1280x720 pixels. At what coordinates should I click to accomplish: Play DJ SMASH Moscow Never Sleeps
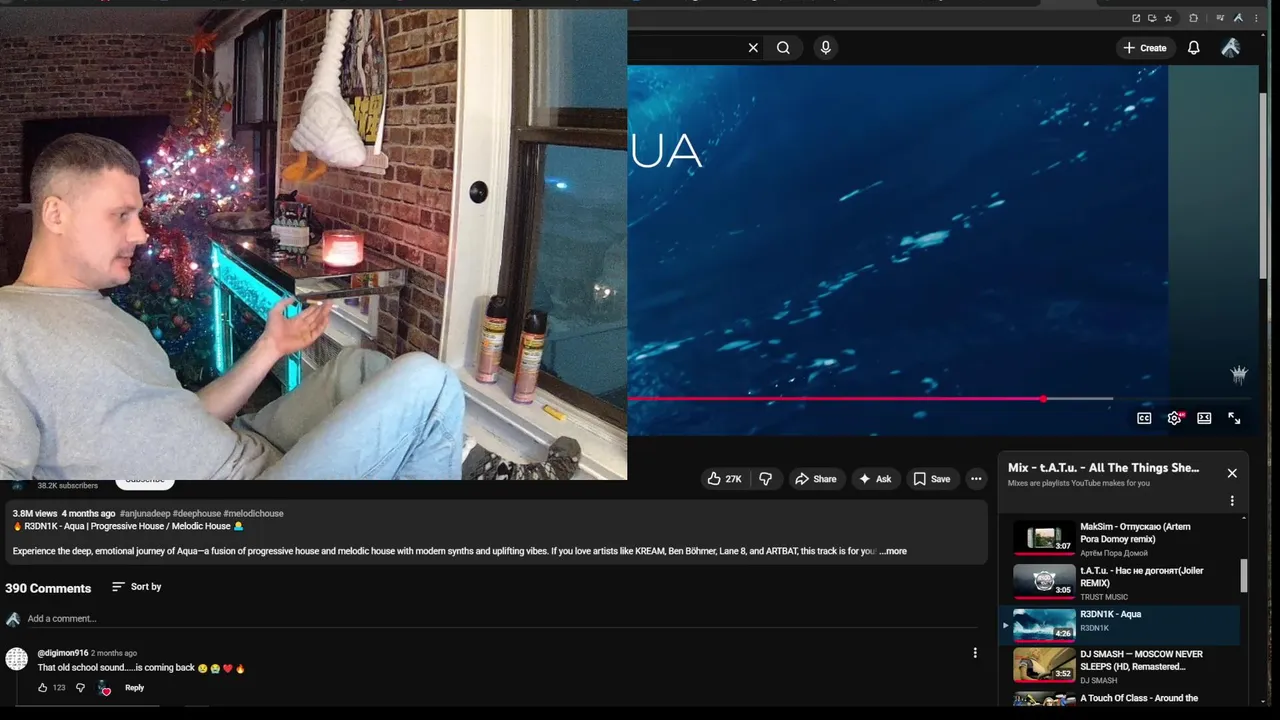1120,666
